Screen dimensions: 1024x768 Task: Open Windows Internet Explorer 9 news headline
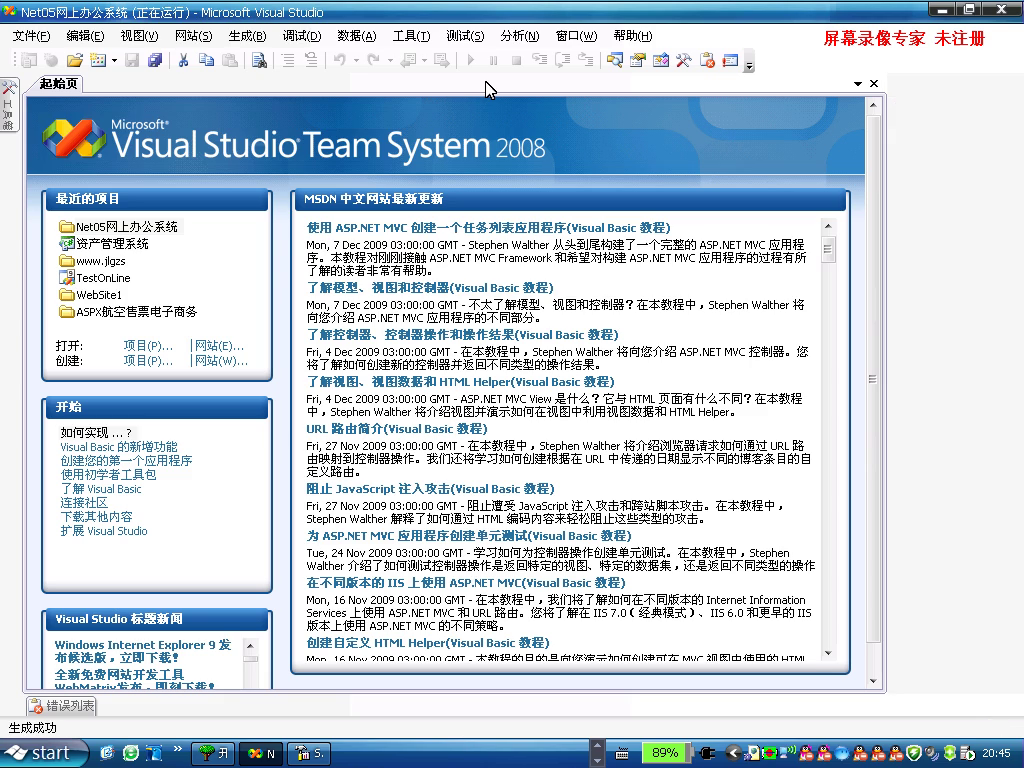click(143, 651)
